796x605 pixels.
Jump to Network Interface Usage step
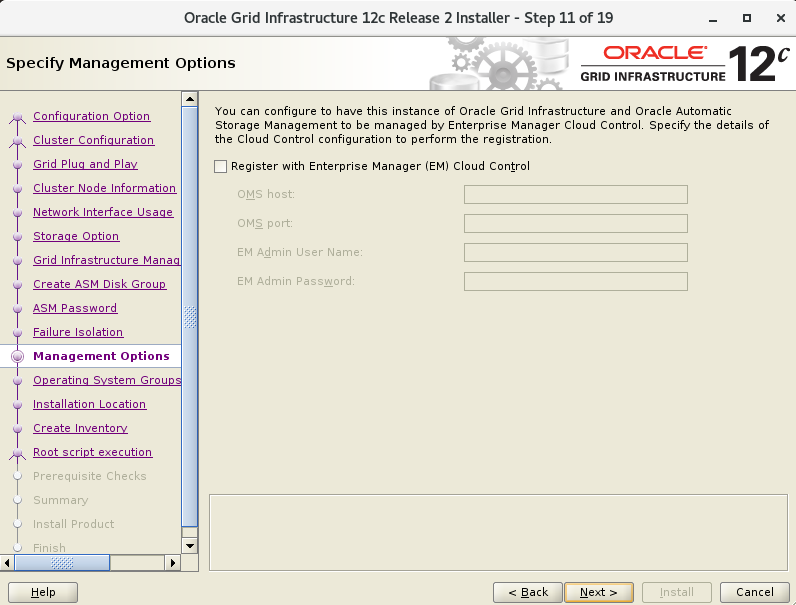point(102,212)
